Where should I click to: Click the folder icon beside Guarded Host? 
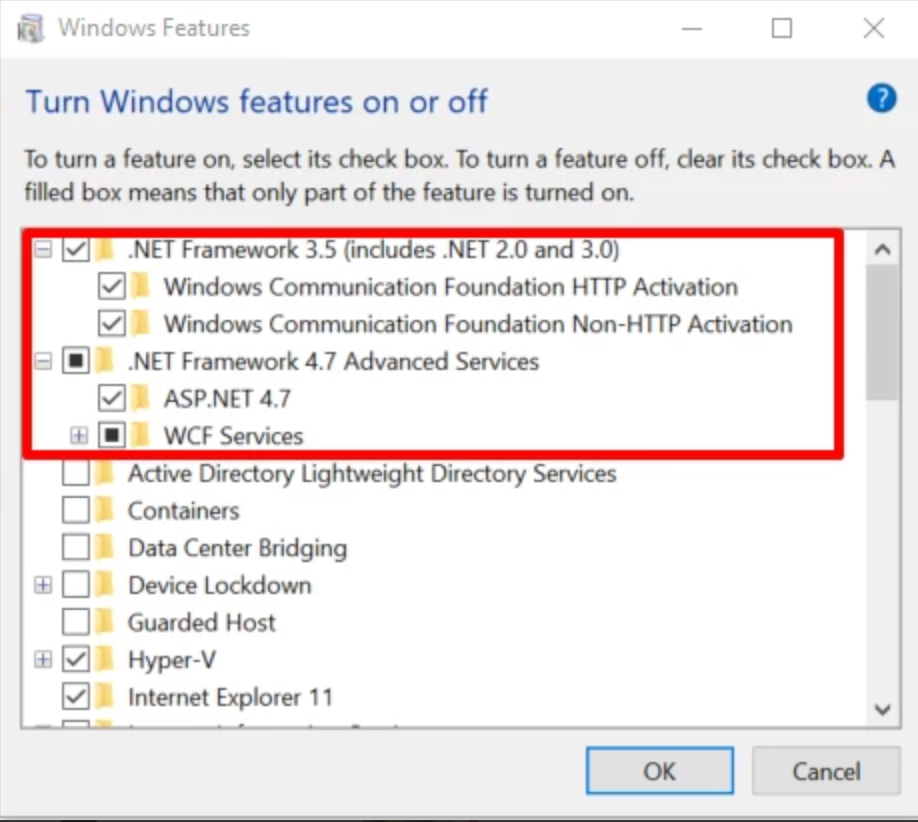105,623
